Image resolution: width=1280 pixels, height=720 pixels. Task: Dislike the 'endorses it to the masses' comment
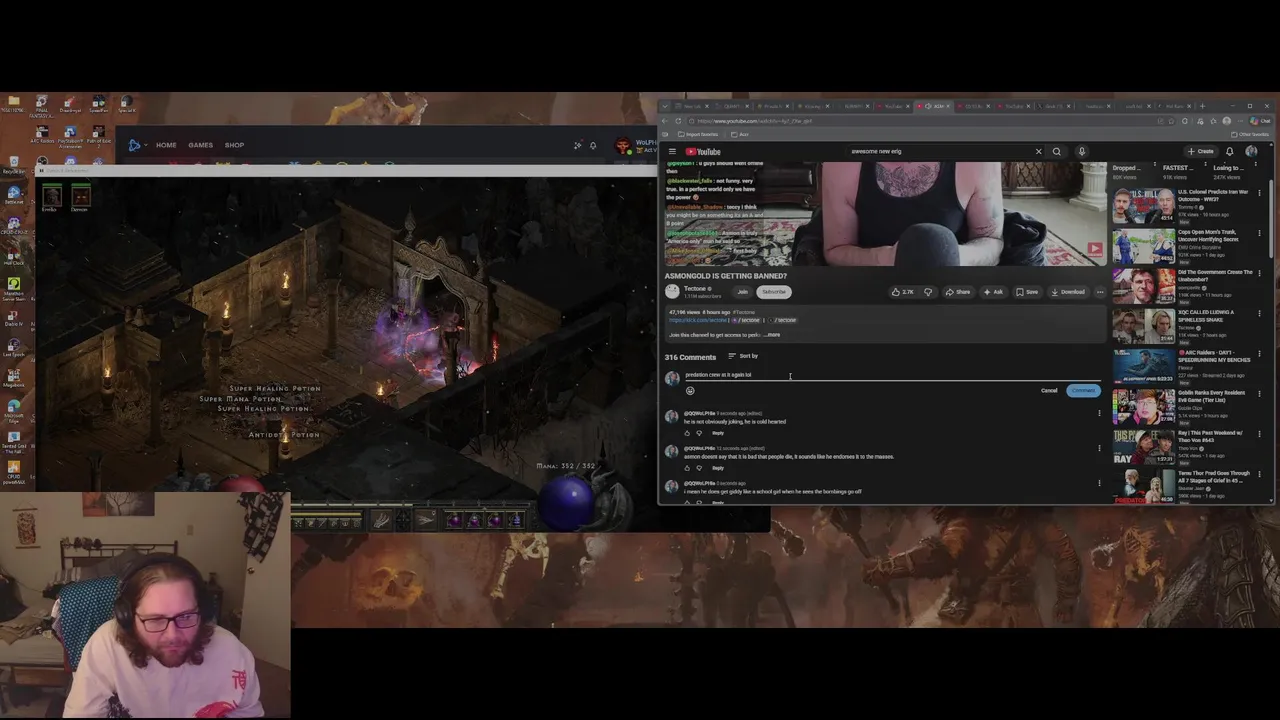[699, 468]
